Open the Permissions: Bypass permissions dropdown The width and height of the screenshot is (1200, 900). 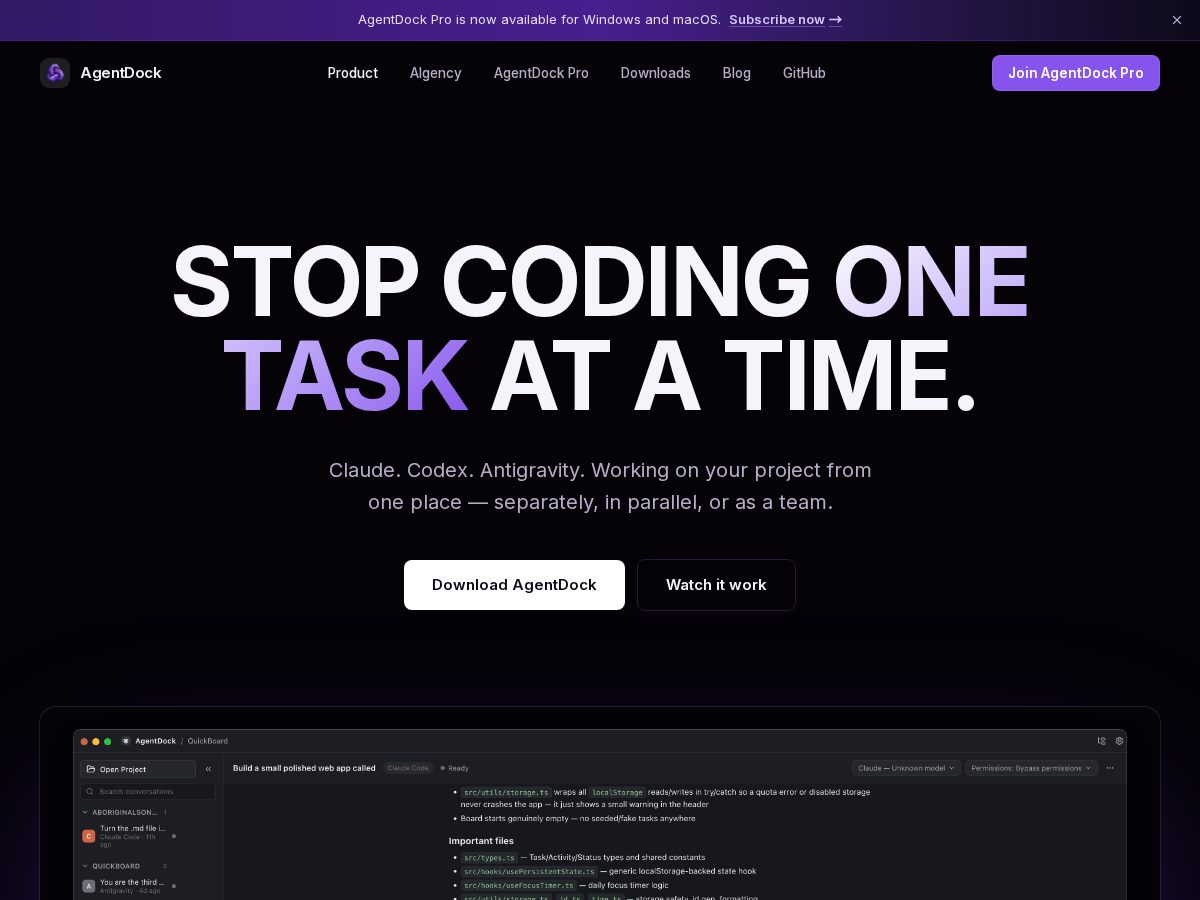tap(1031, 768)
